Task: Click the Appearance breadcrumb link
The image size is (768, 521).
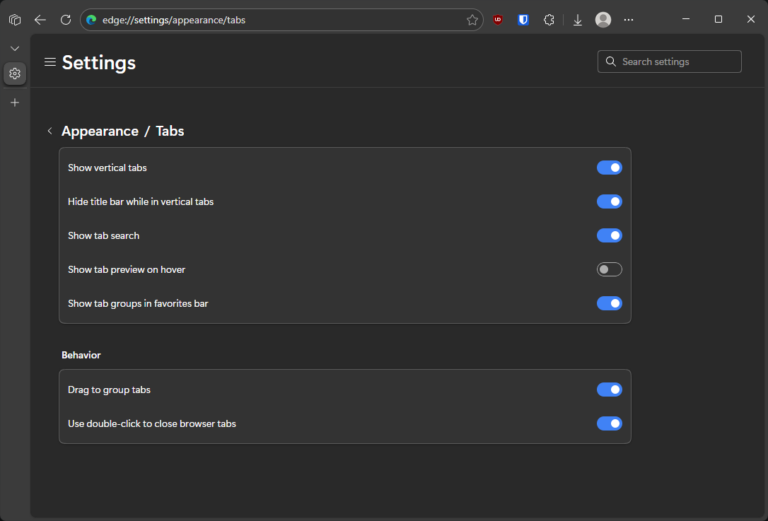Action: point(100,131)
